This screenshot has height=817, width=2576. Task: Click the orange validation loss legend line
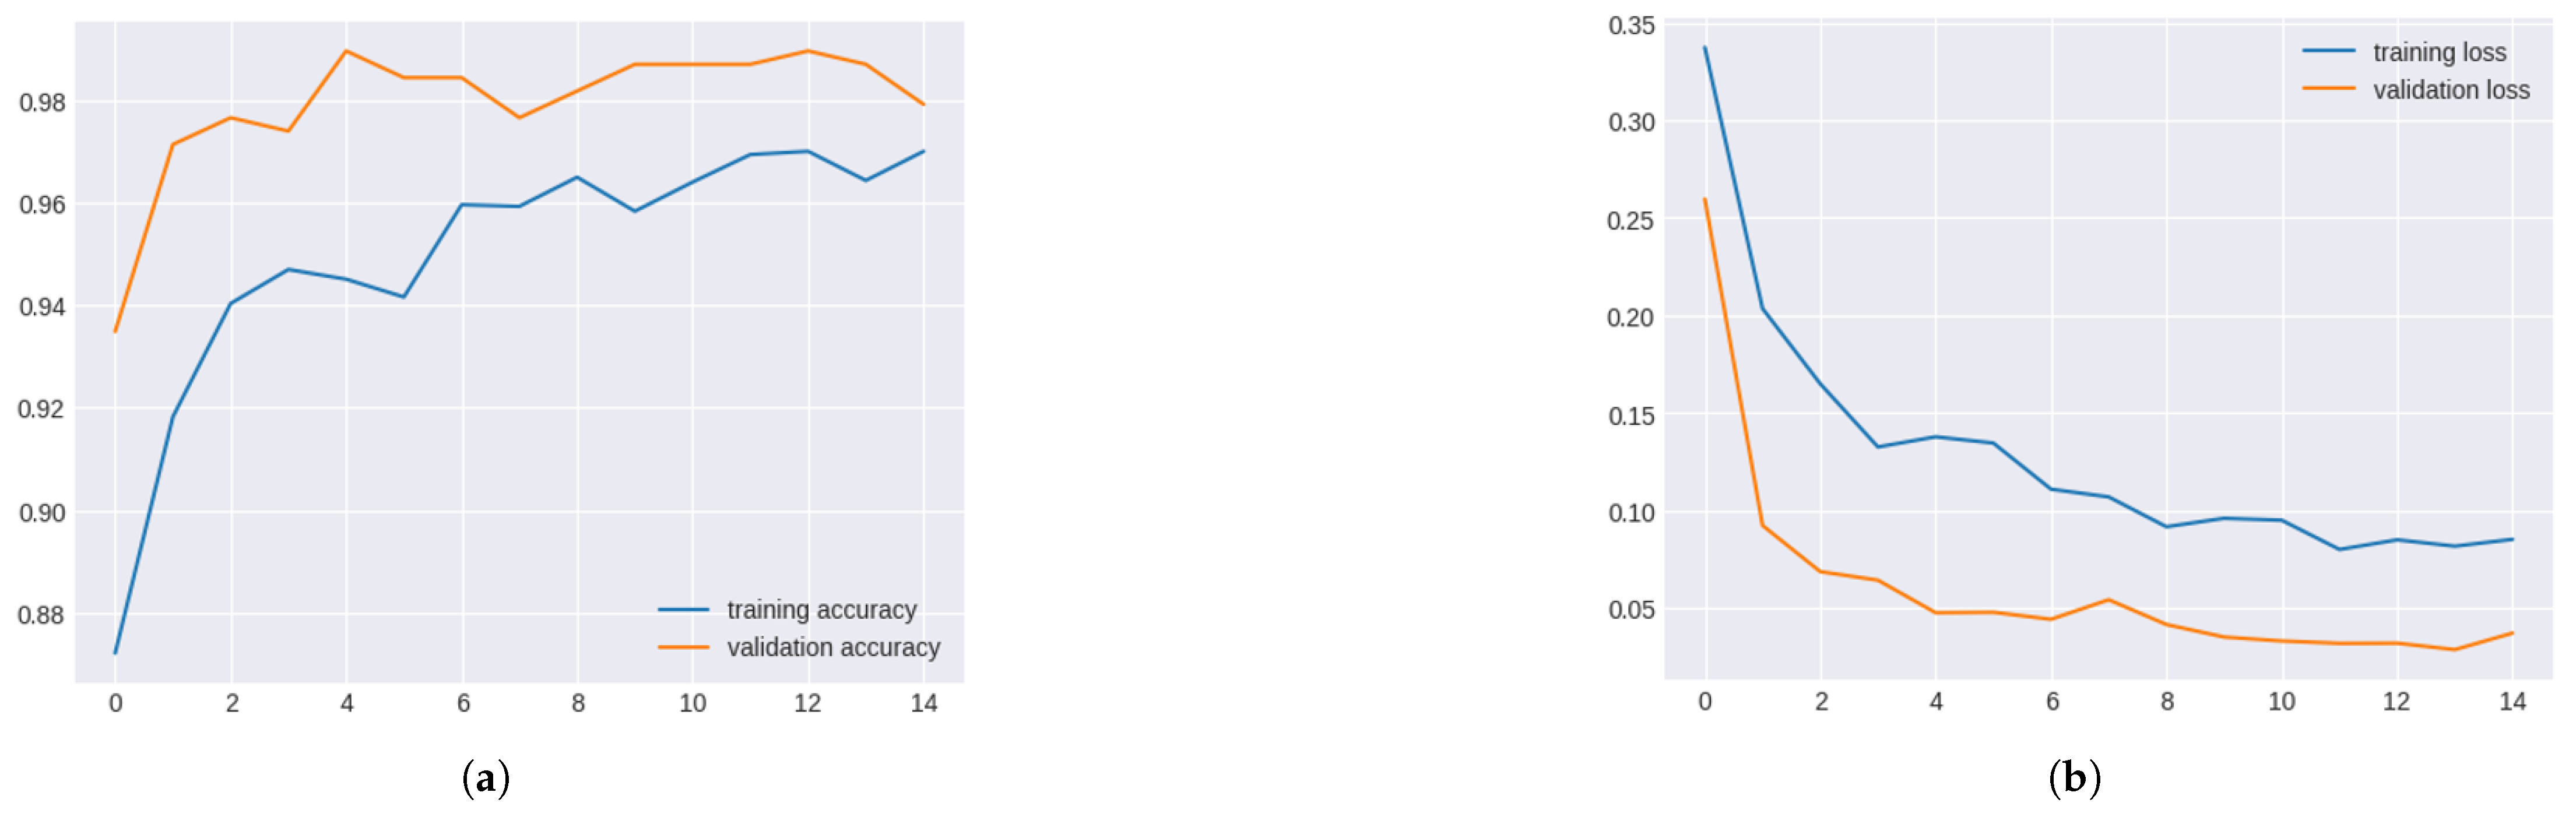coord(2328,89)
